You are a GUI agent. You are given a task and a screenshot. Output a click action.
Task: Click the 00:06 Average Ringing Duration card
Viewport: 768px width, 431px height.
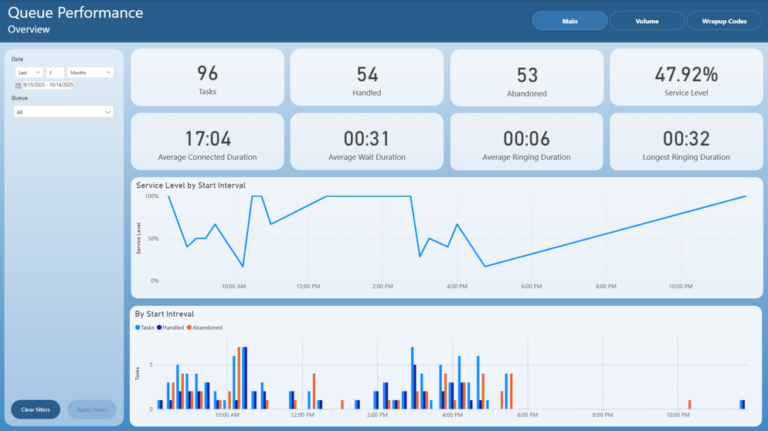pos(527,142)
